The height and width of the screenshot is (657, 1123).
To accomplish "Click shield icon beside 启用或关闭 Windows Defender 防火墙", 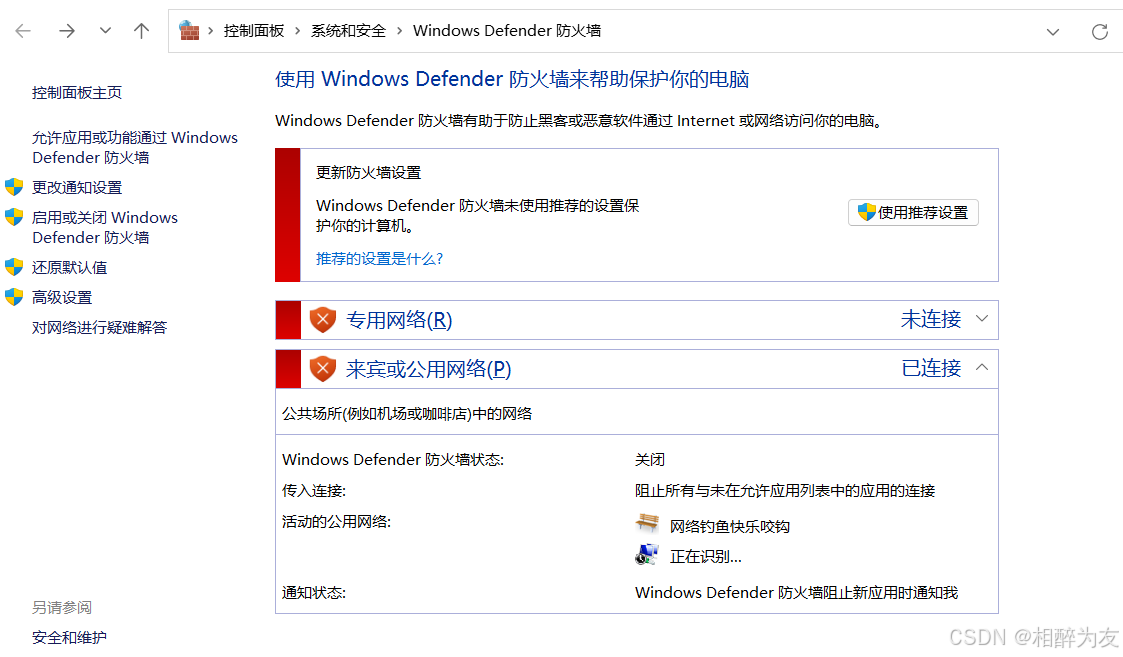I will pos(14,217).
